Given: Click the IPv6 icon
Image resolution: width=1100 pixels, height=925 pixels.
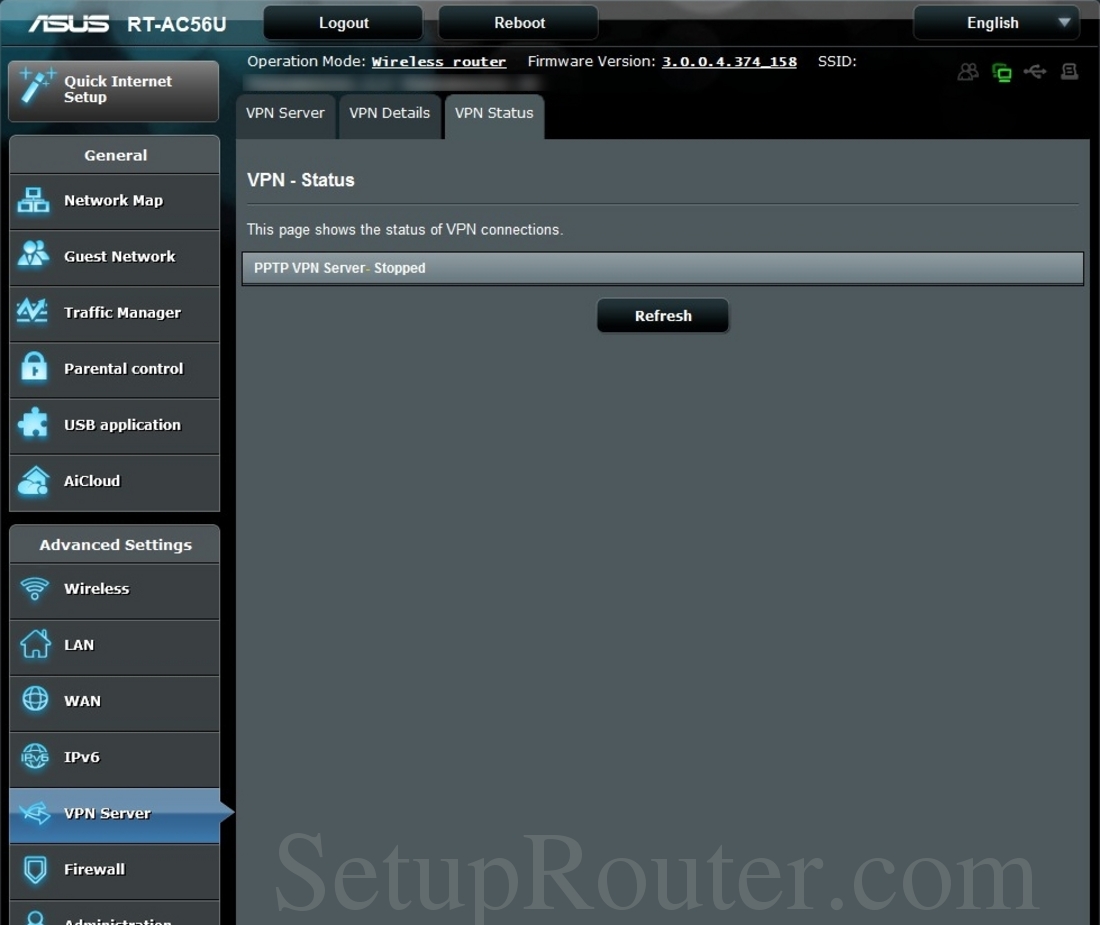Looking at the screenshot, I should click(34, 757).
